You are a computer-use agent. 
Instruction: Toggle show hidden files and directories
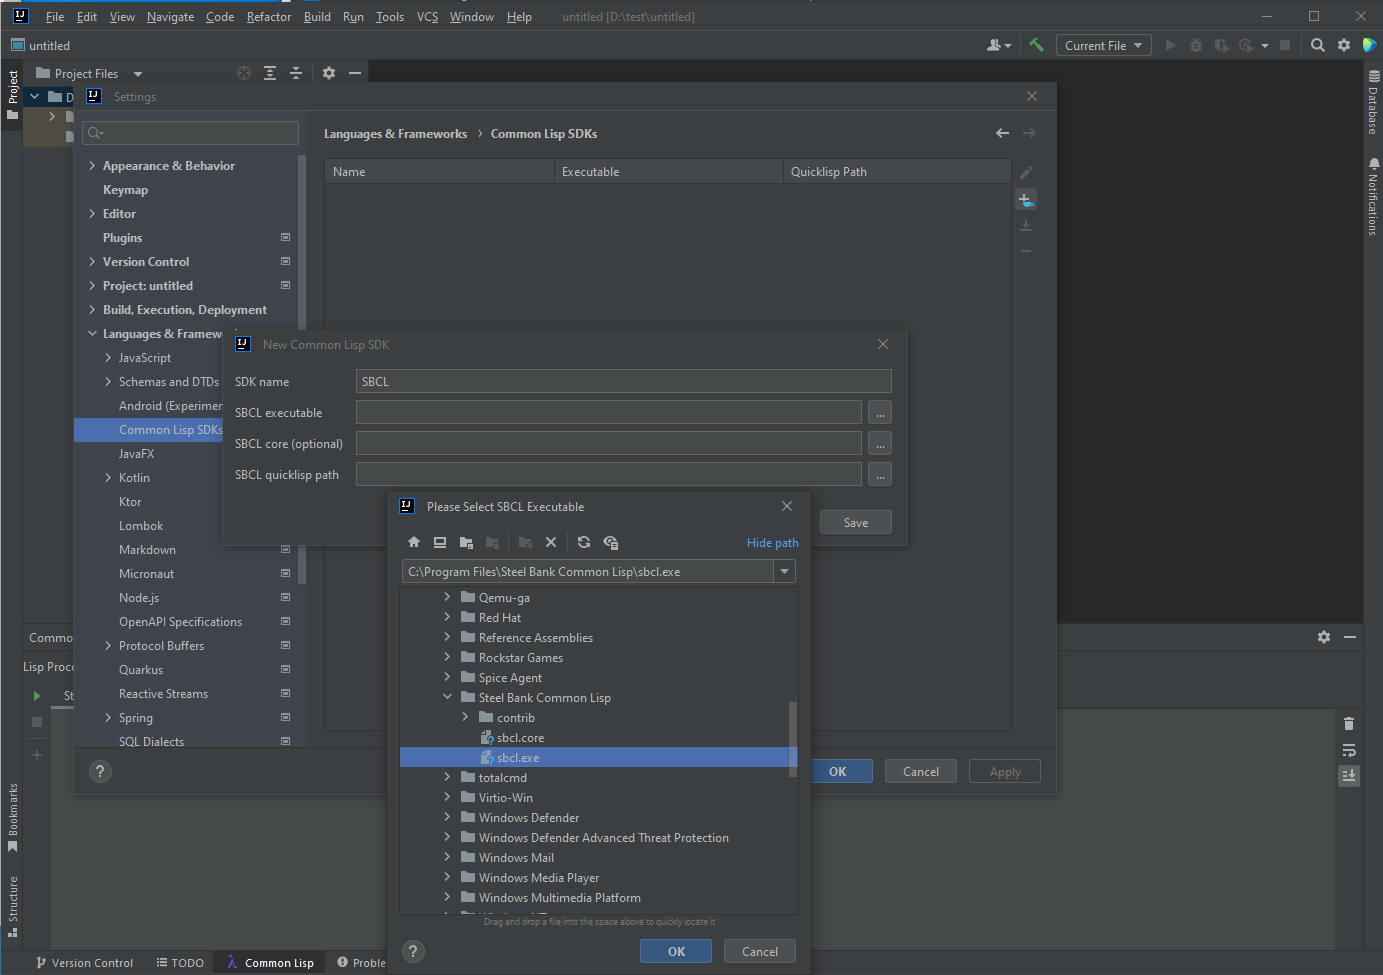(x=611, y=543)
